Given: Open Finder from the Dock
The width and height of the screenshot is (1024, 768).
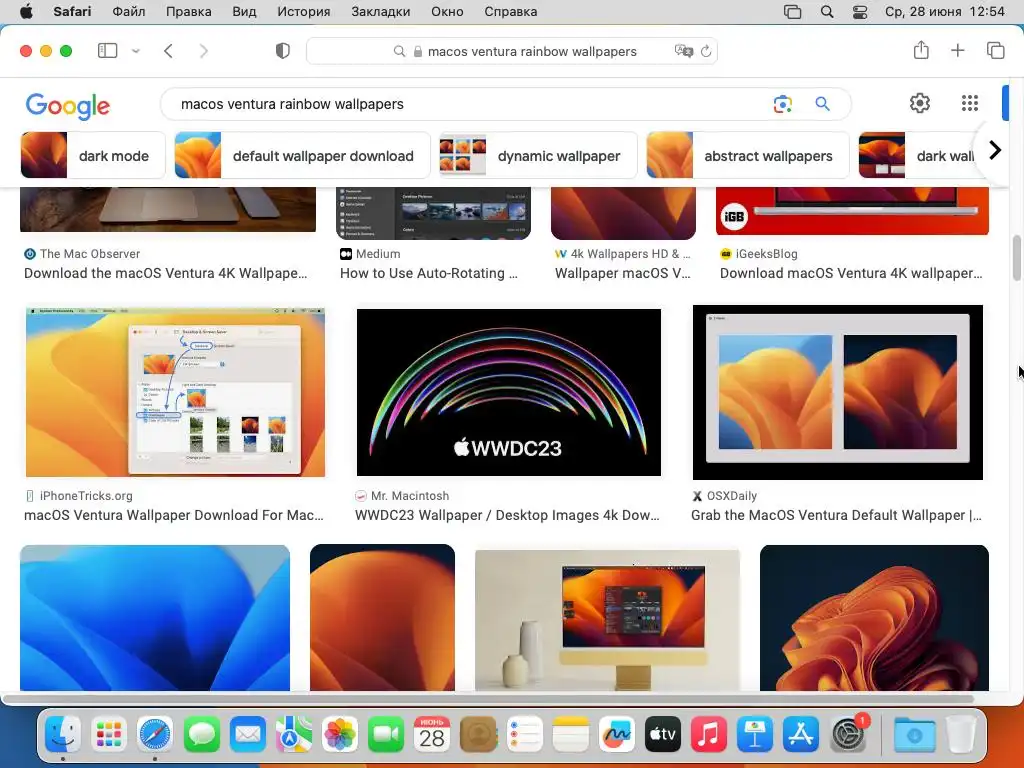Looking at the screenshot, I should click(x=63, y=735).
